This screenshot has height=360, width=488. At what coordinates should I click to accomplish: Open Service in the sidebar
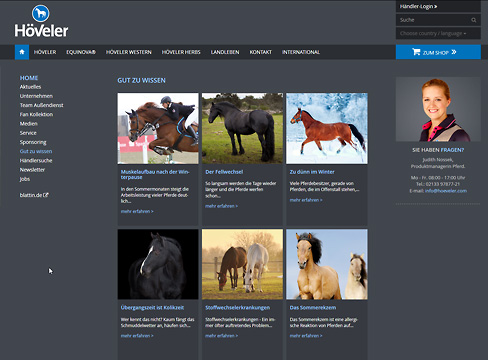click(28, 133)
